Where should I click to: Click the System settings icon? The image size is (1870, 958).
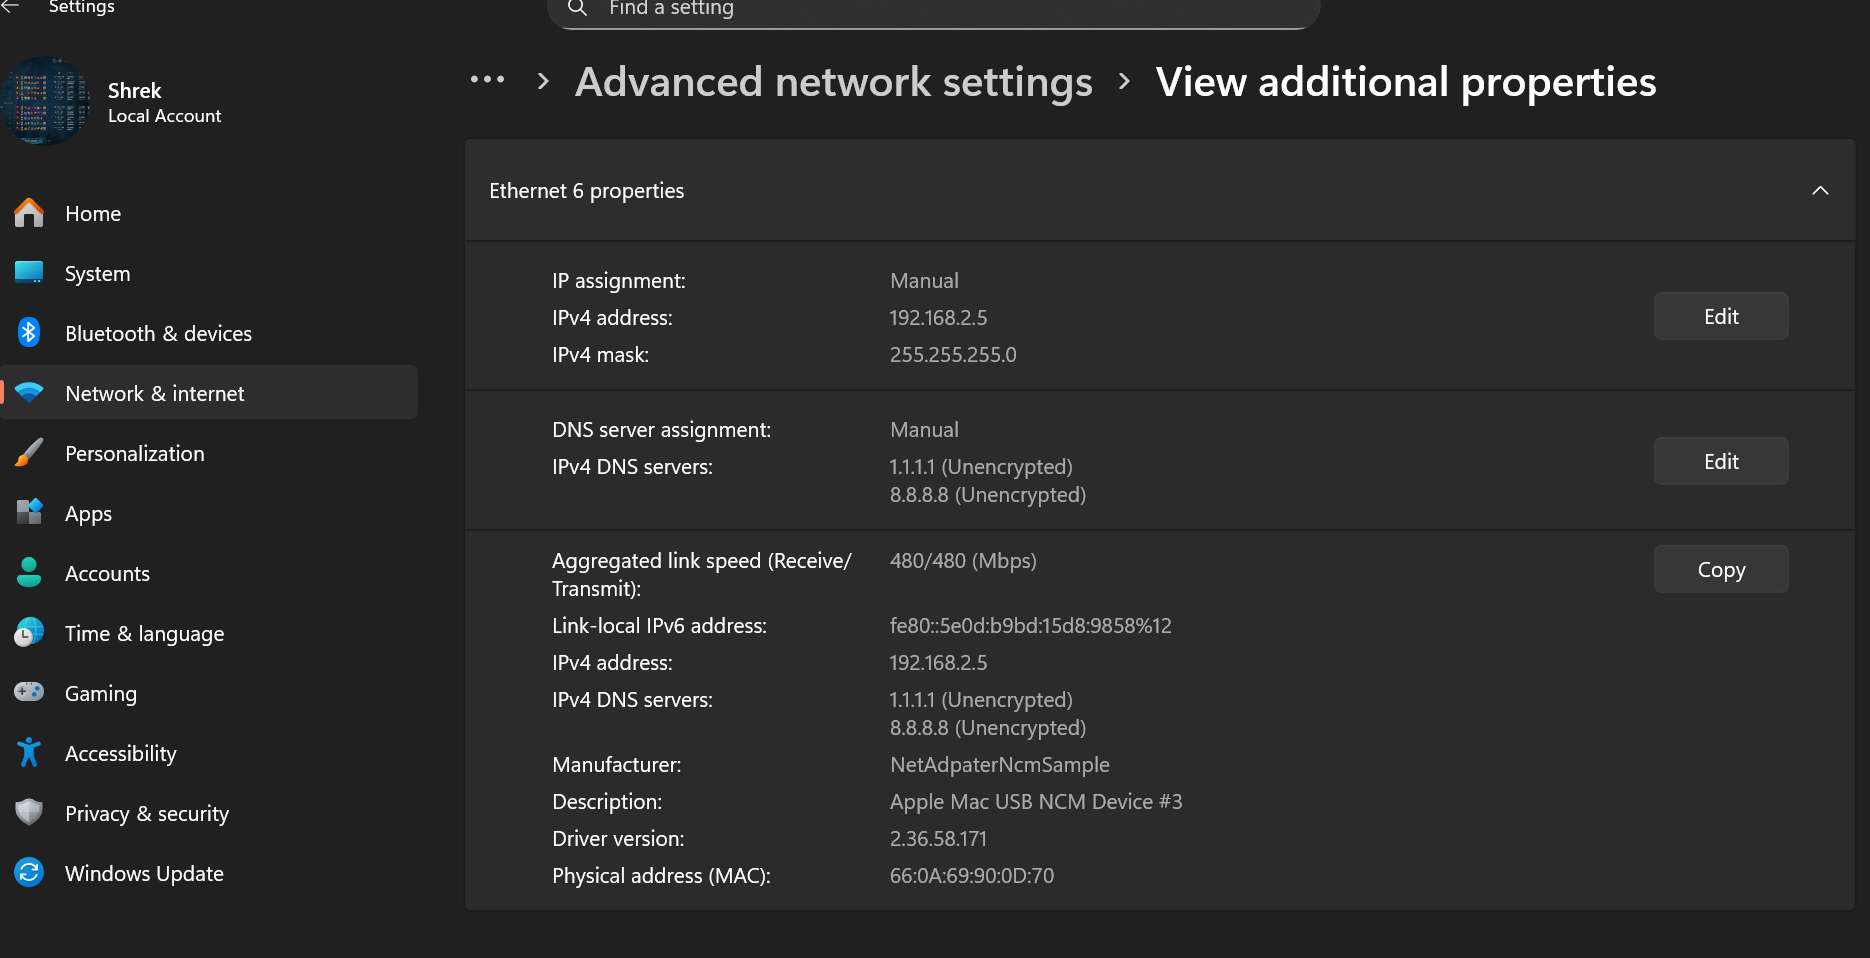pyautogui.click(x=29, y=272)
